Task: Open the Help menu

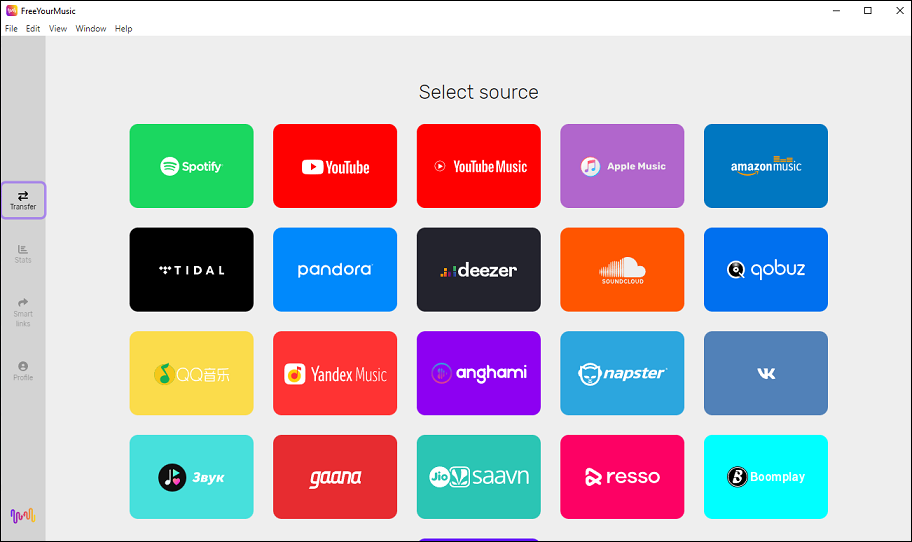Action: pyautogui.click(x=123, y=28)
